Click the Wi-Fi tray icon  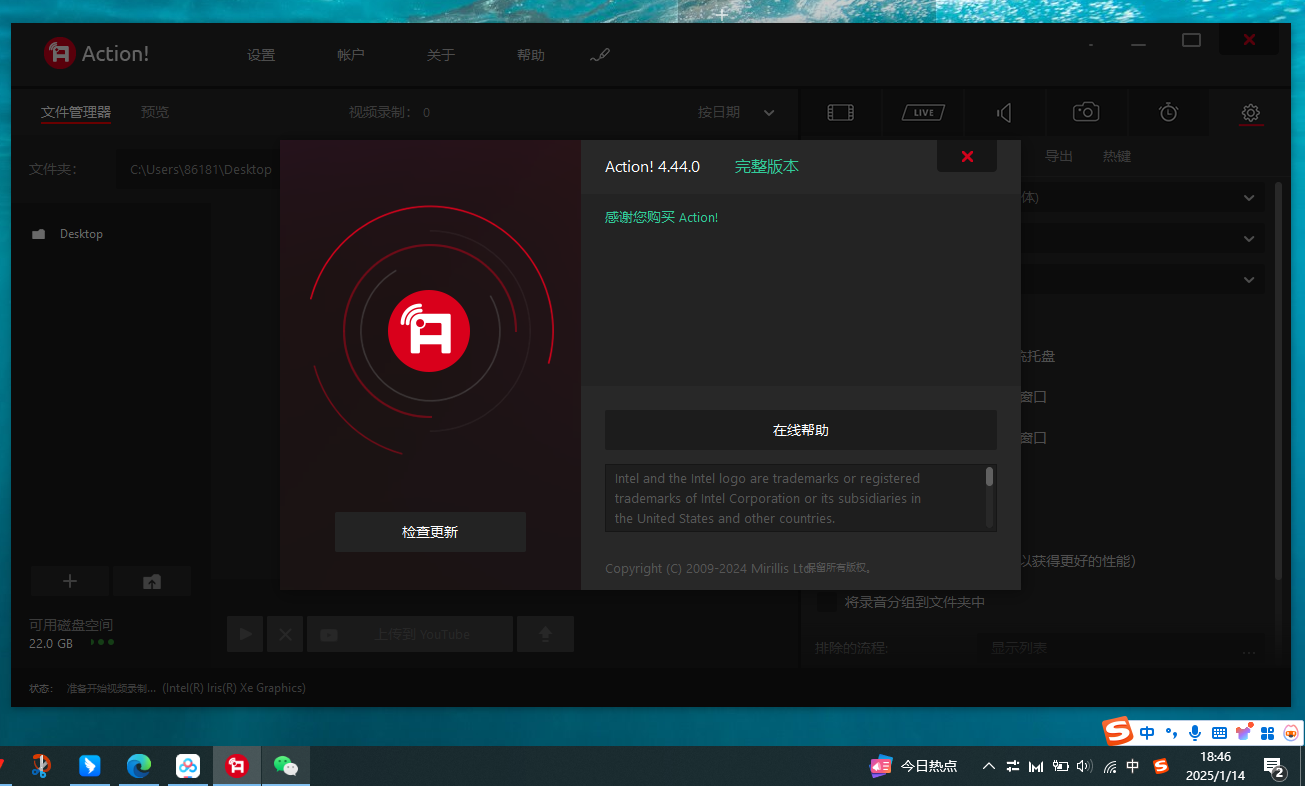(1110, 766)
